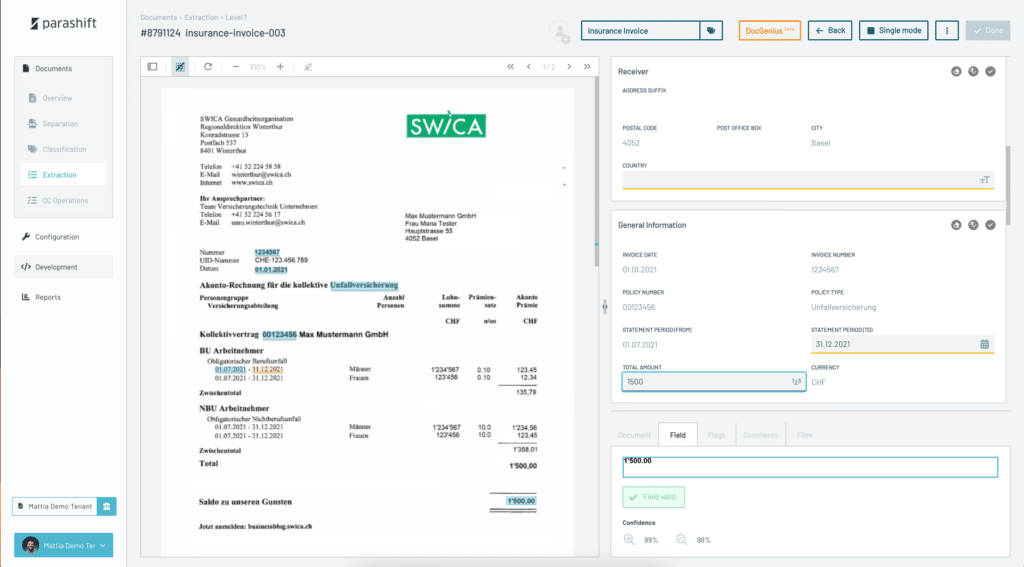Open the Mattia Demo Ter user dropdown

(x=63, y=545)
